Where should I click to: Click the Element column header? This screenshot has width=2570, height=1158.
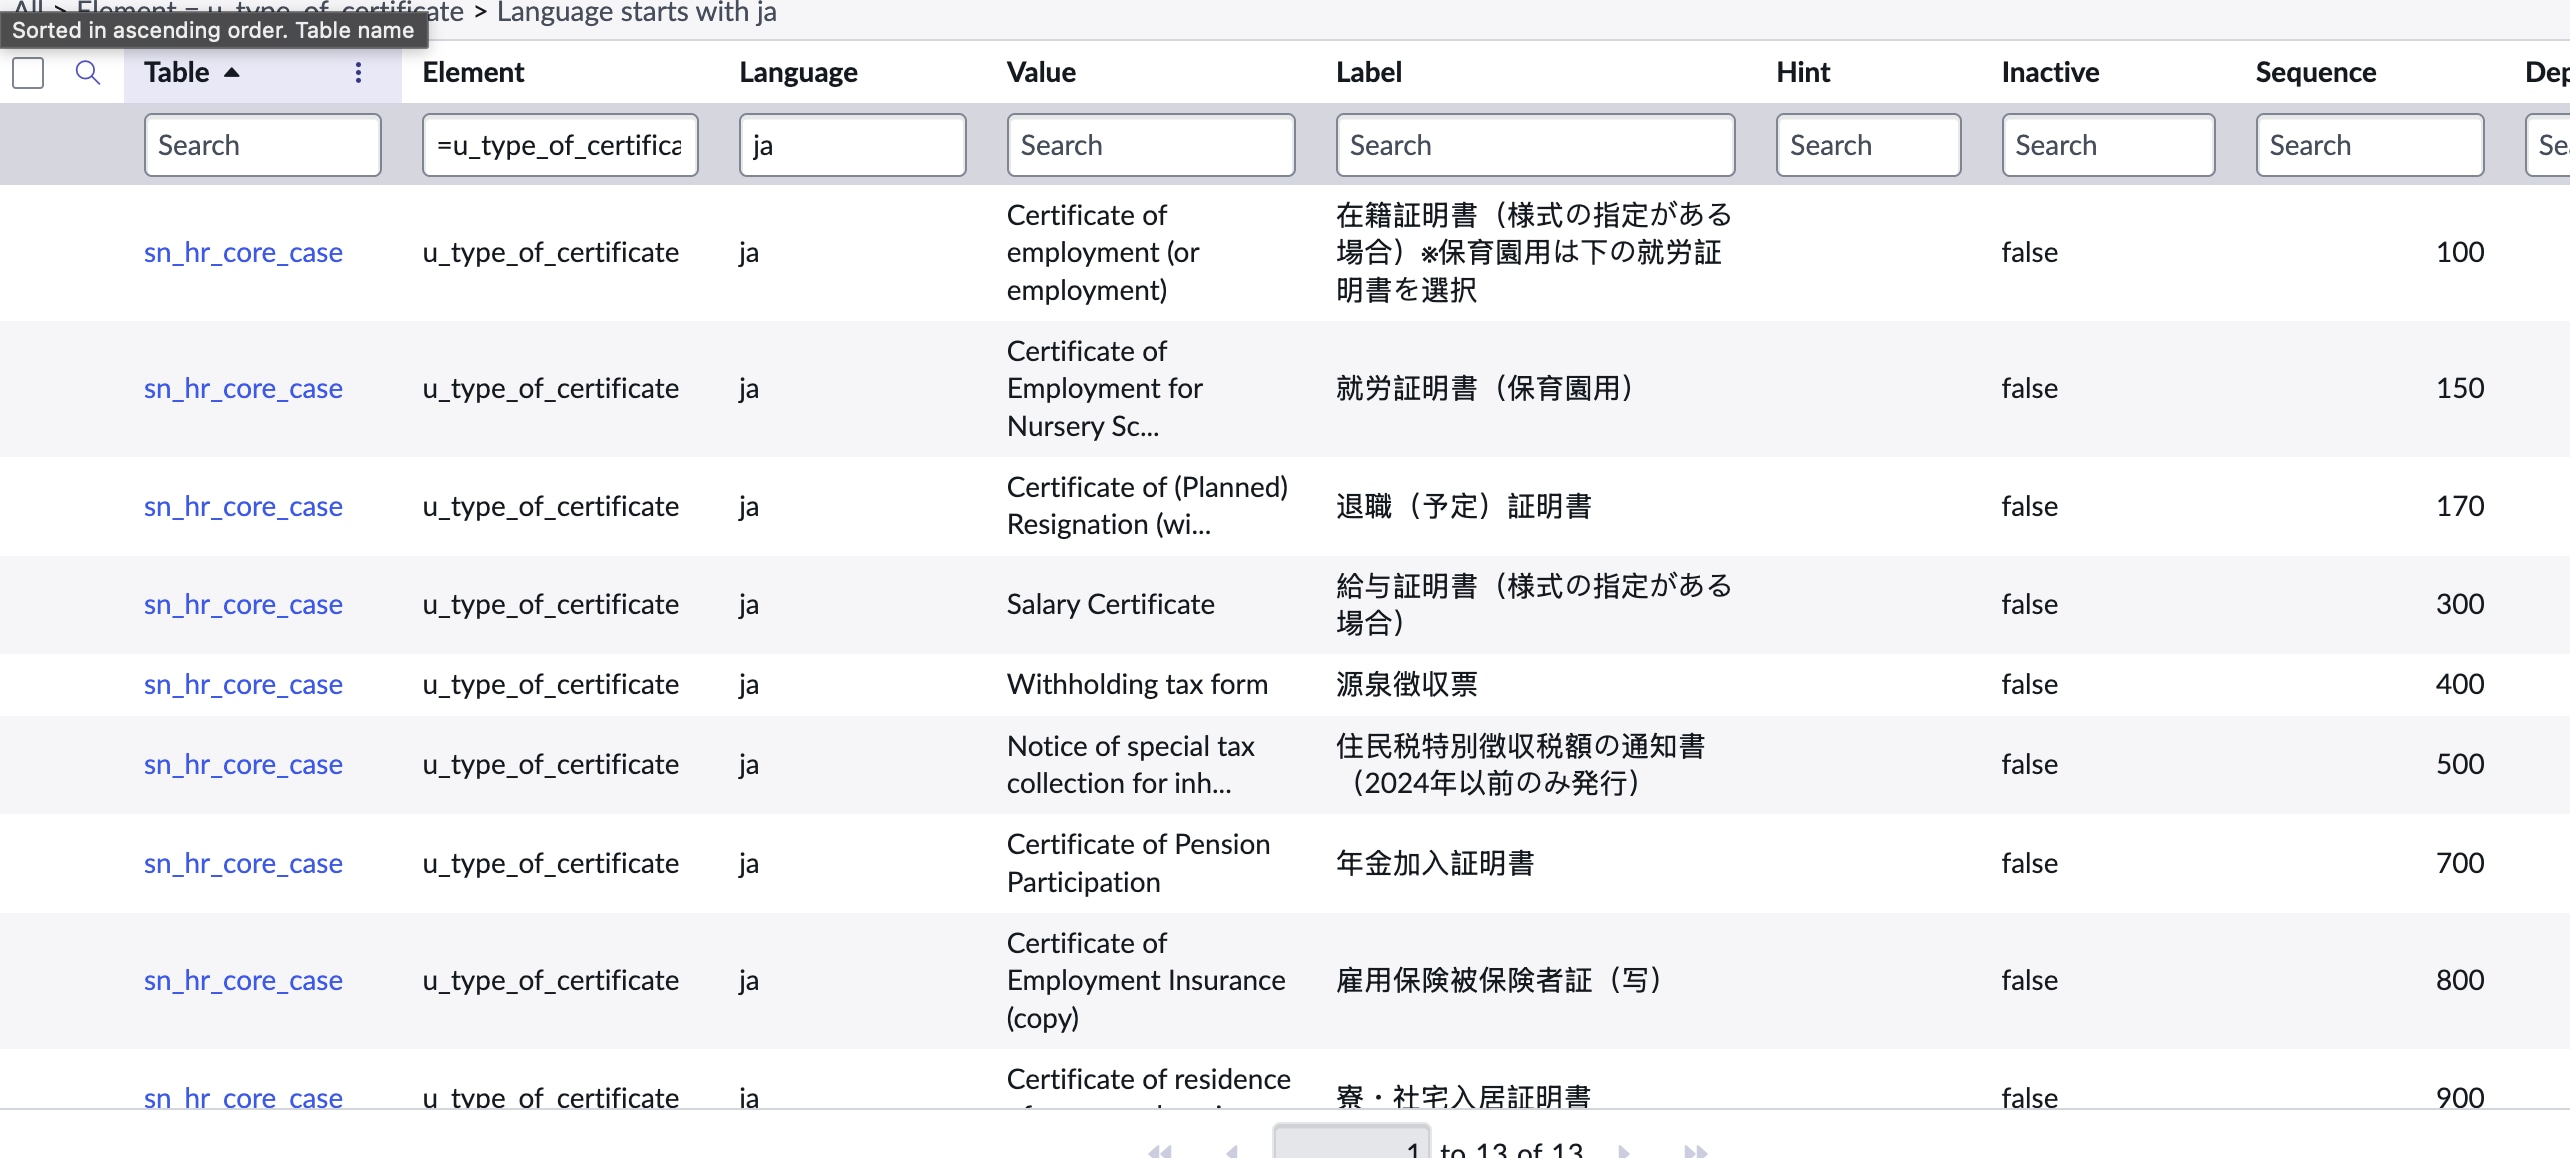pos(473,72)
